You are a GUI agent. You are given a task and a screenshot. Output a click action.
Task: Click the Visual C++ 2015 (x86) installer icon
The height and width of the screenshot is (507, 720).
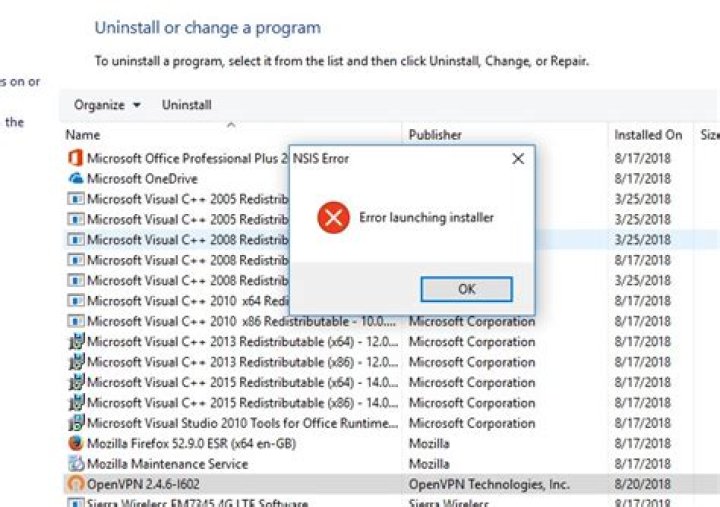76,403
